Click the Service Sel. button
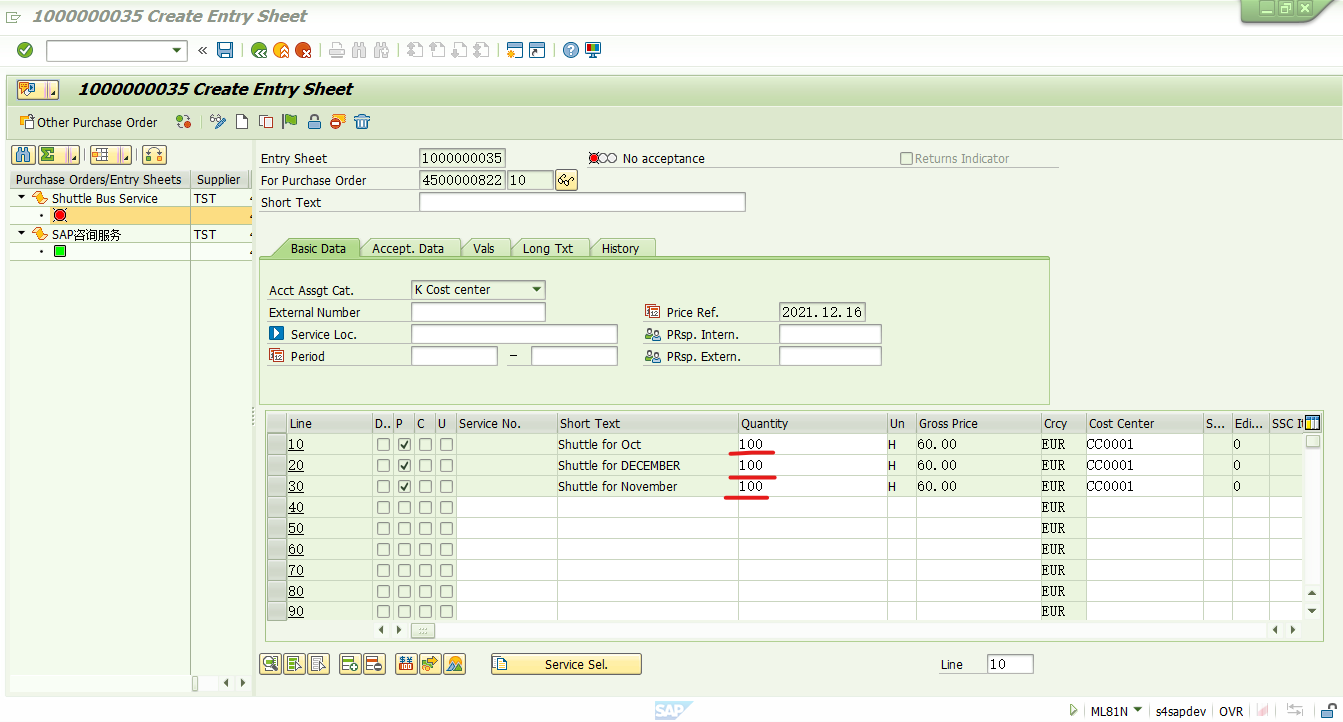The image size is (1343, 722). [566, 664]
